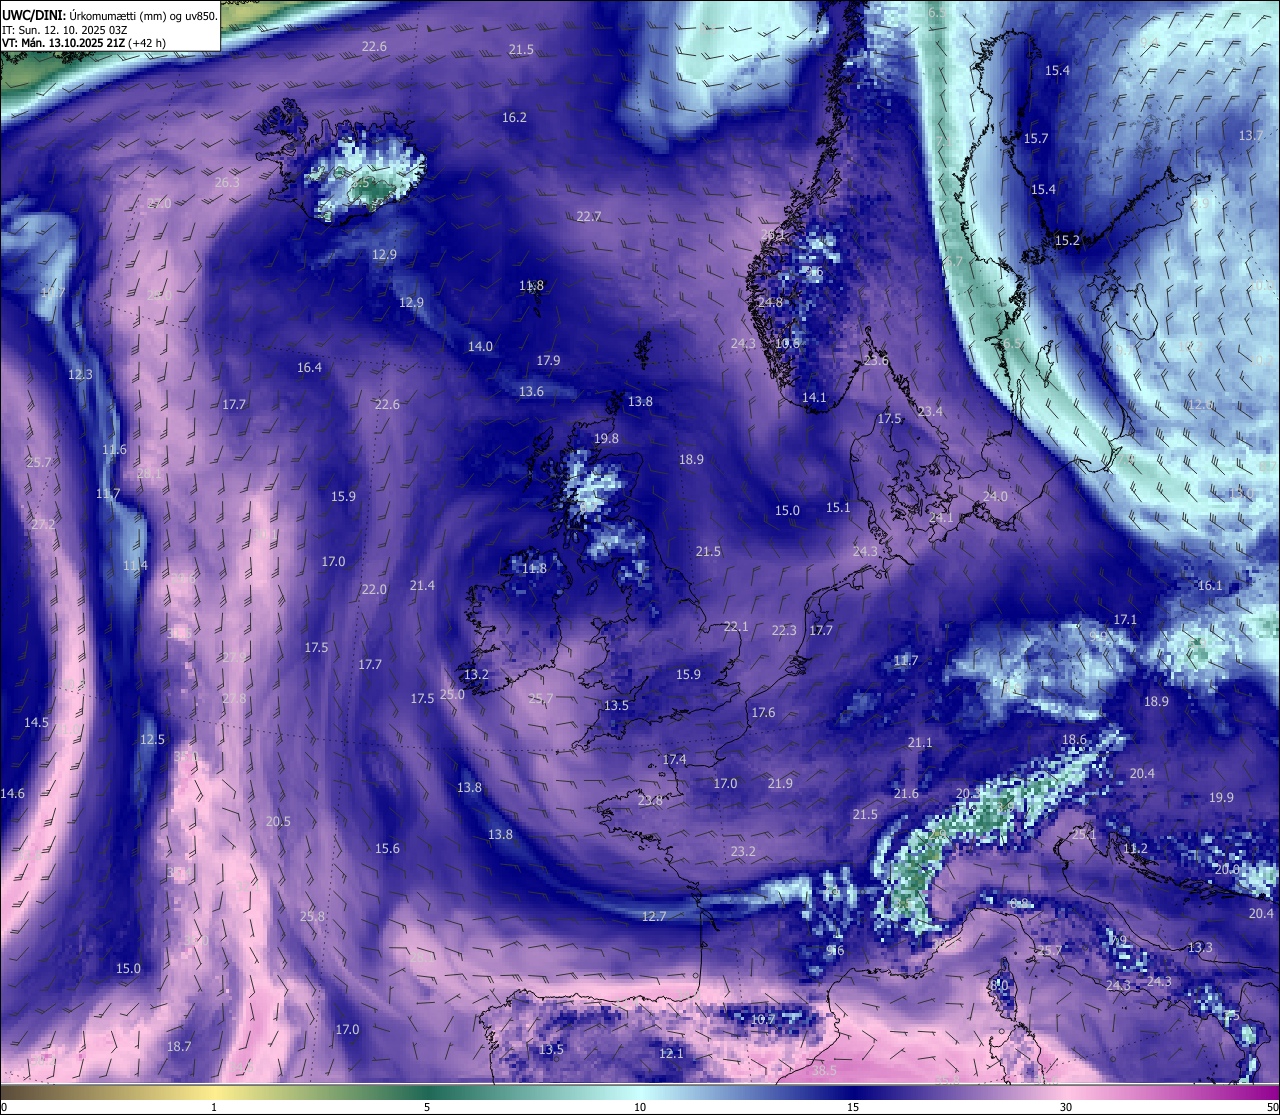1280x1115 pixels.
Task: Click the 25.0 map value
Action: tap(452, 694)
